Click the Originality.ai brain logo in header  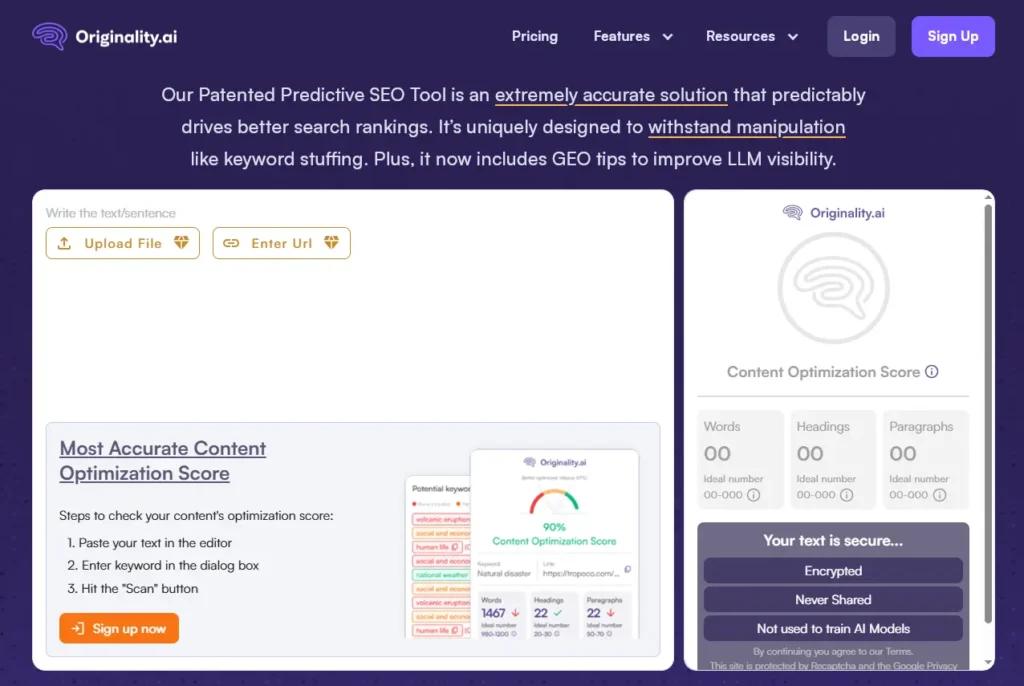coord(50,37)
